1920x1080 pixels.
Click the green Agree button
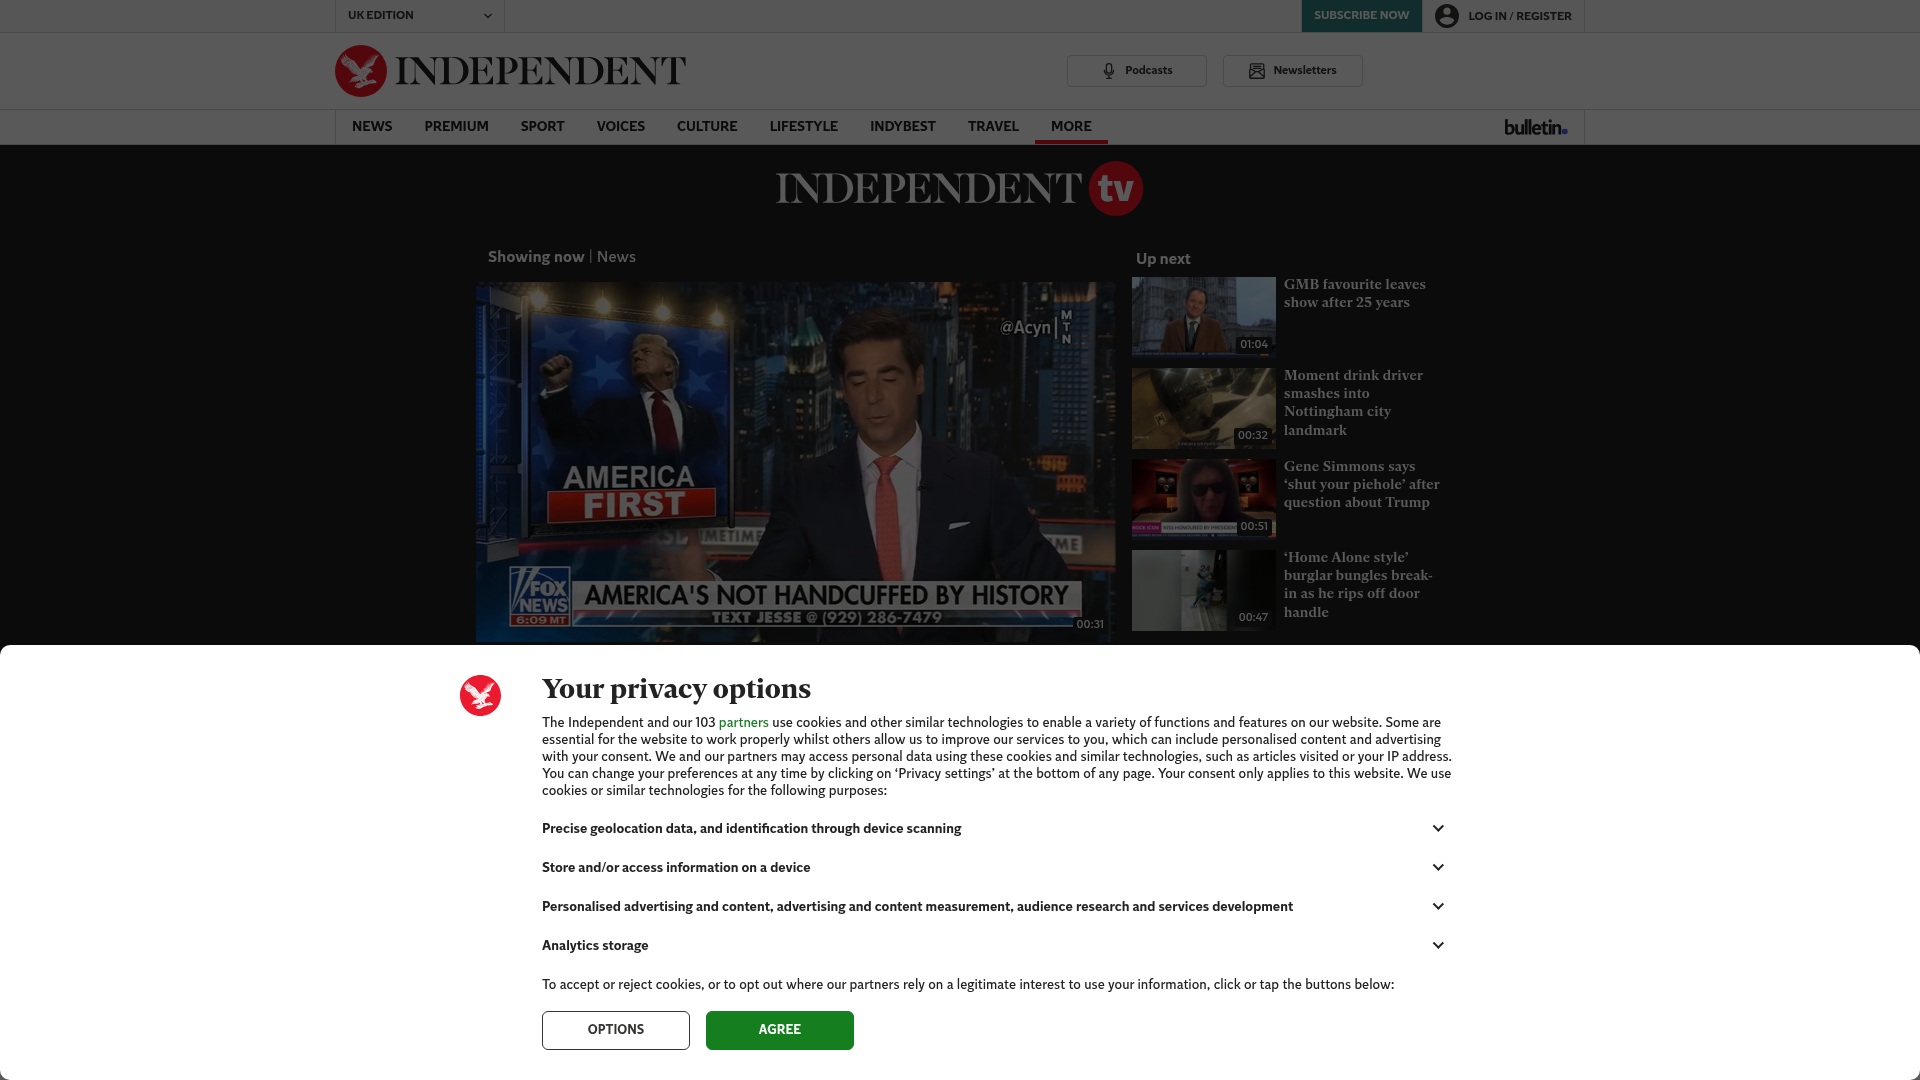click(780, 1030)
